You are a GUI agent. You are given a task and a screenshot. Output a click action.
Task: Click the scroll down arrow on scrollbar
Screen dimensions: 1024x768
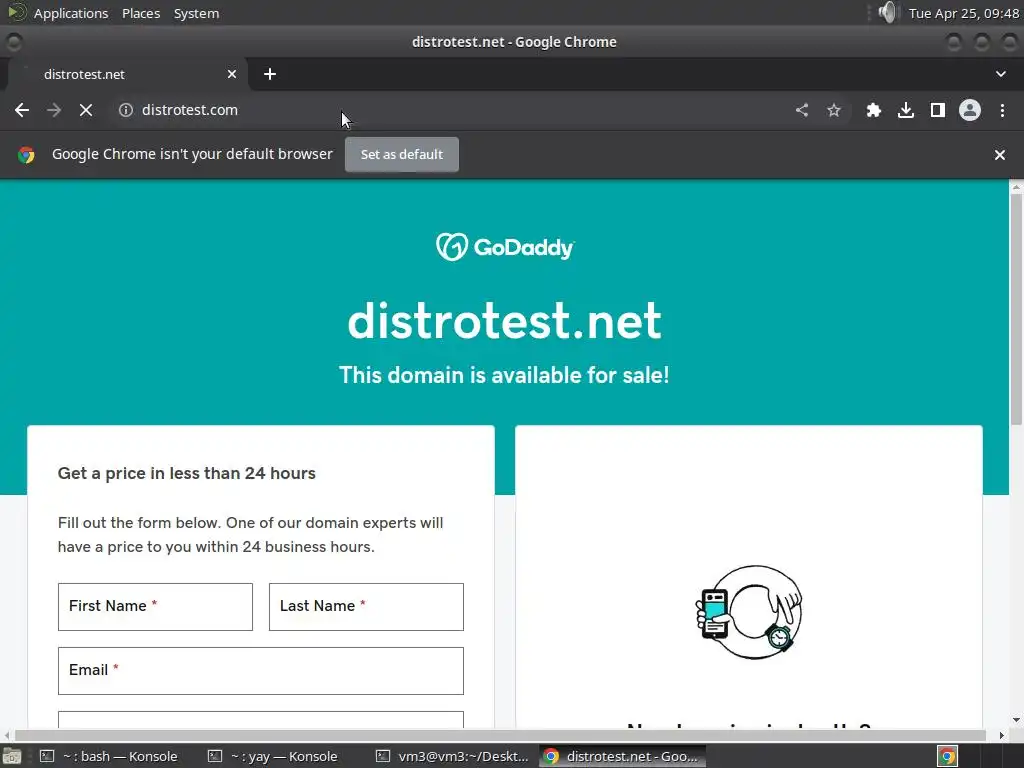coord(1016,720)
